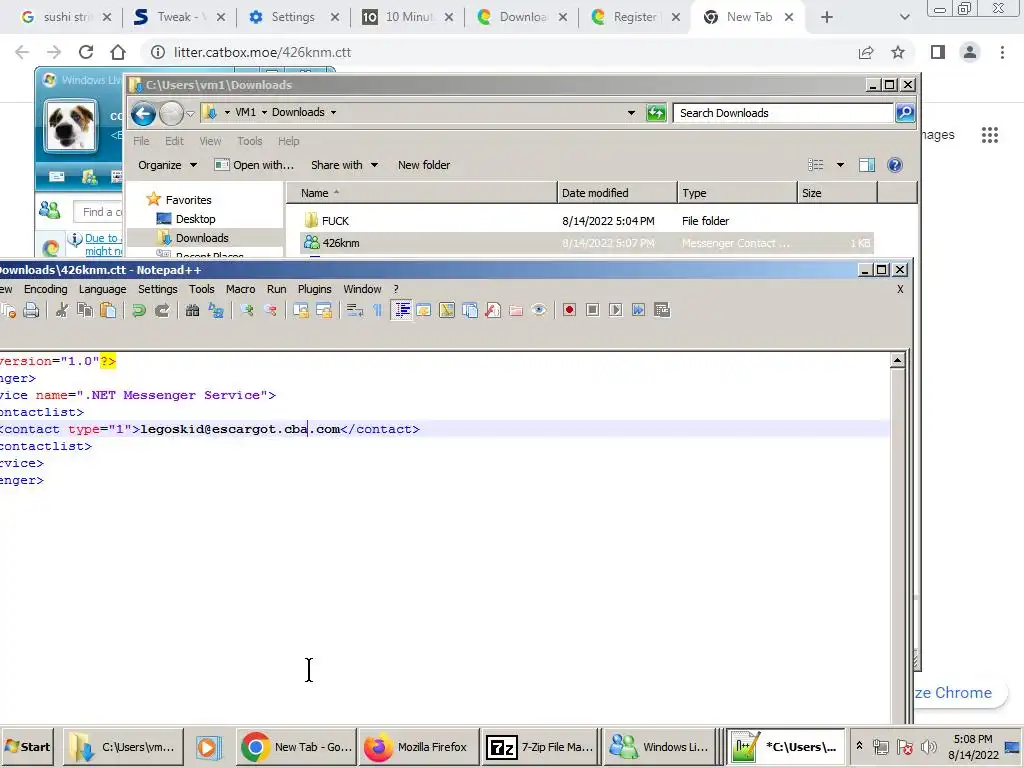Click Open with... in Explorer toolbar
The height and width of the screenshot is (768, 1024).
254,165
